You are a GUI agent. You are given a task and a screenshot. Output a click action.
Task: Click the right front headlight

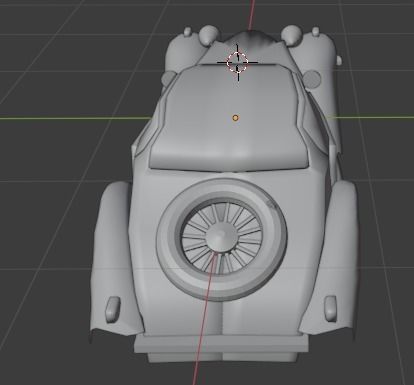point(292,35)
